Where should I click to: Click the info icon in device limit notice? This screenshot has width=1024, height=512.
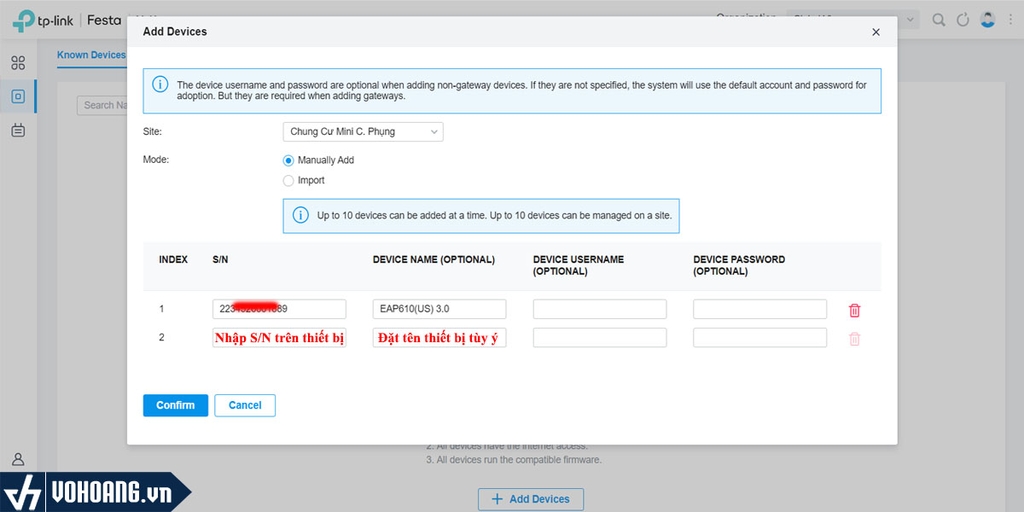[x=300, y=216]
